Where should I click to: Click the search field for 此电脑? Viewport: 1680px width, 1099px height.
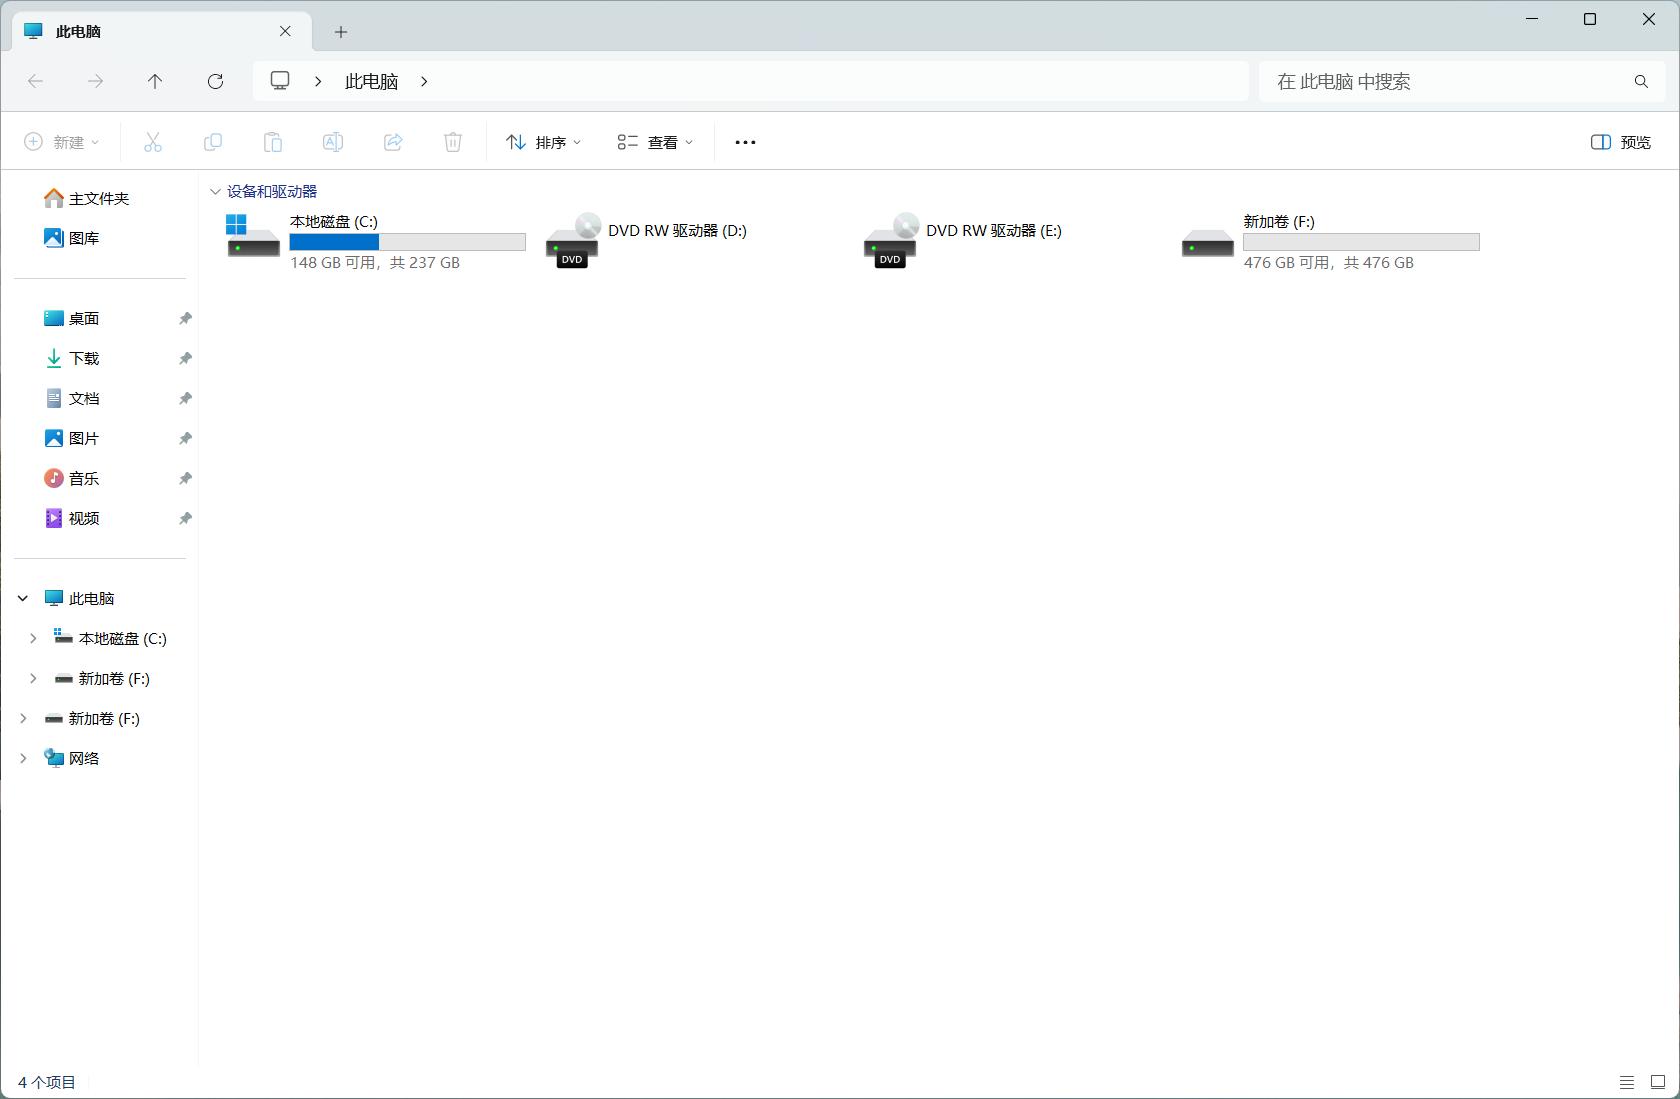tap(1450, 81)
